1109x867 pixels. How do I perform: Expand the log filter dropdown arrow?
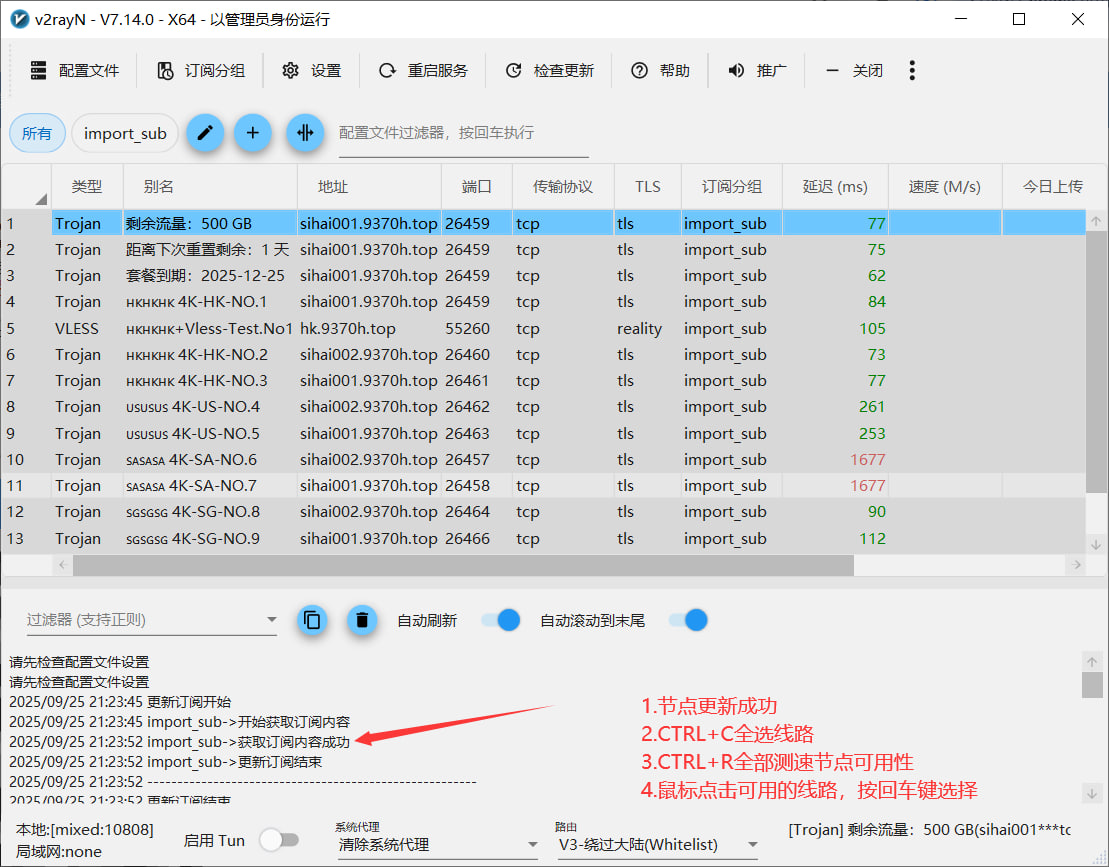[271, 620]
